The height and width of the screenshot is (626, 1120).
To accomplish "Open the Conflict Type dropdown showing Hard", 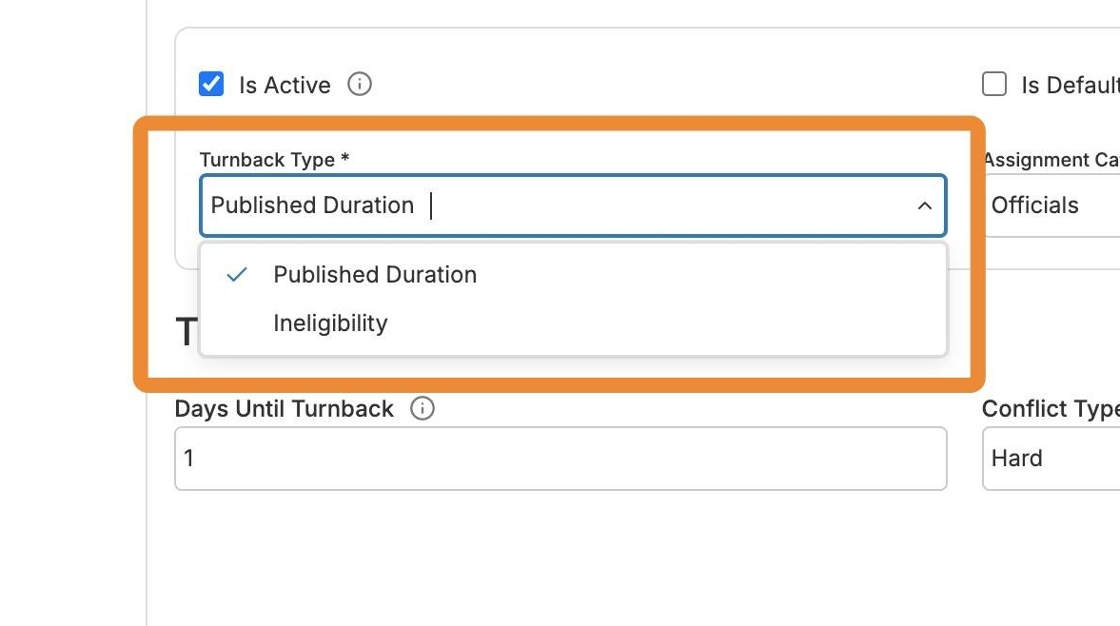I will click(1050, 459).
